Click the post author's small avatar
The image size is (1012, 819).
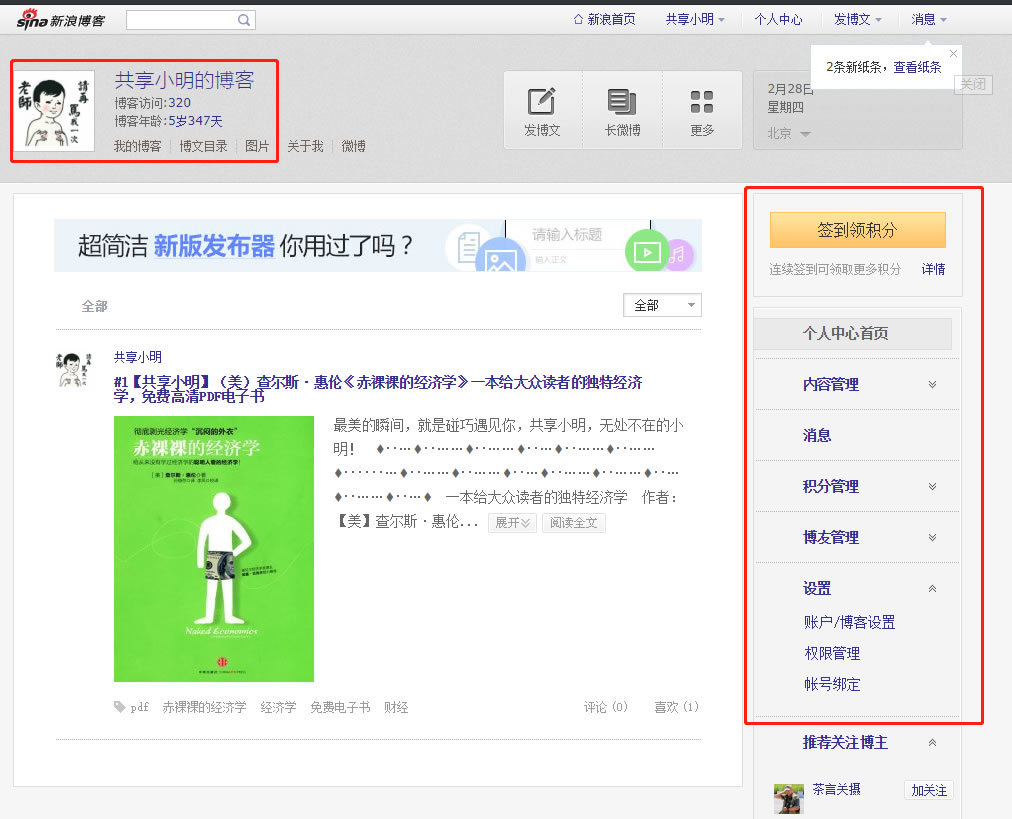74,370
